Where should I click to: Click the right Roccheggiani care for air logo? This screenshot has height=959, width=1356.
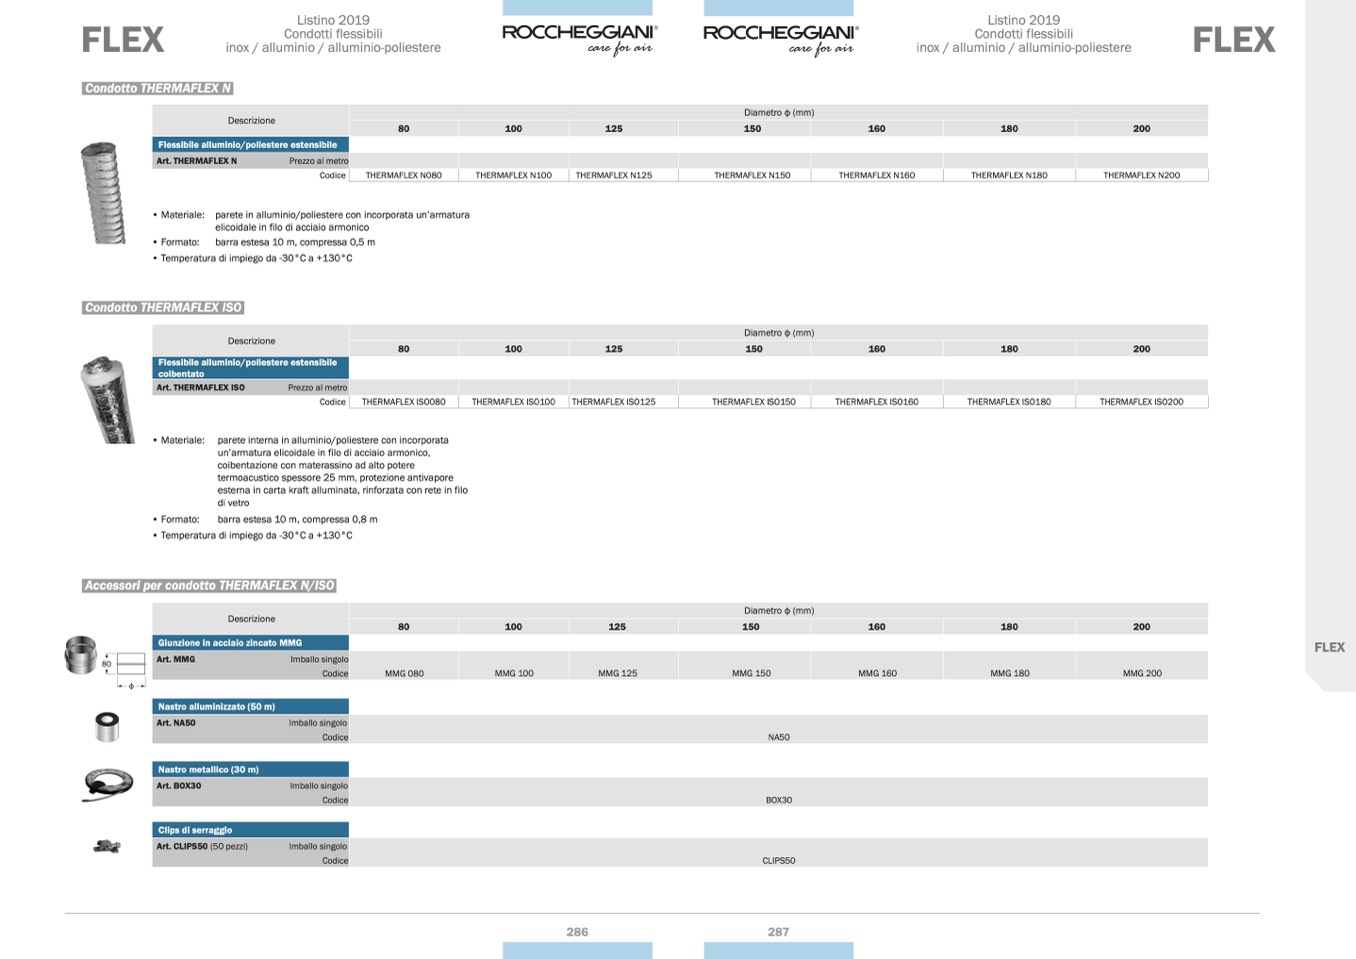(x=780, y=38)
